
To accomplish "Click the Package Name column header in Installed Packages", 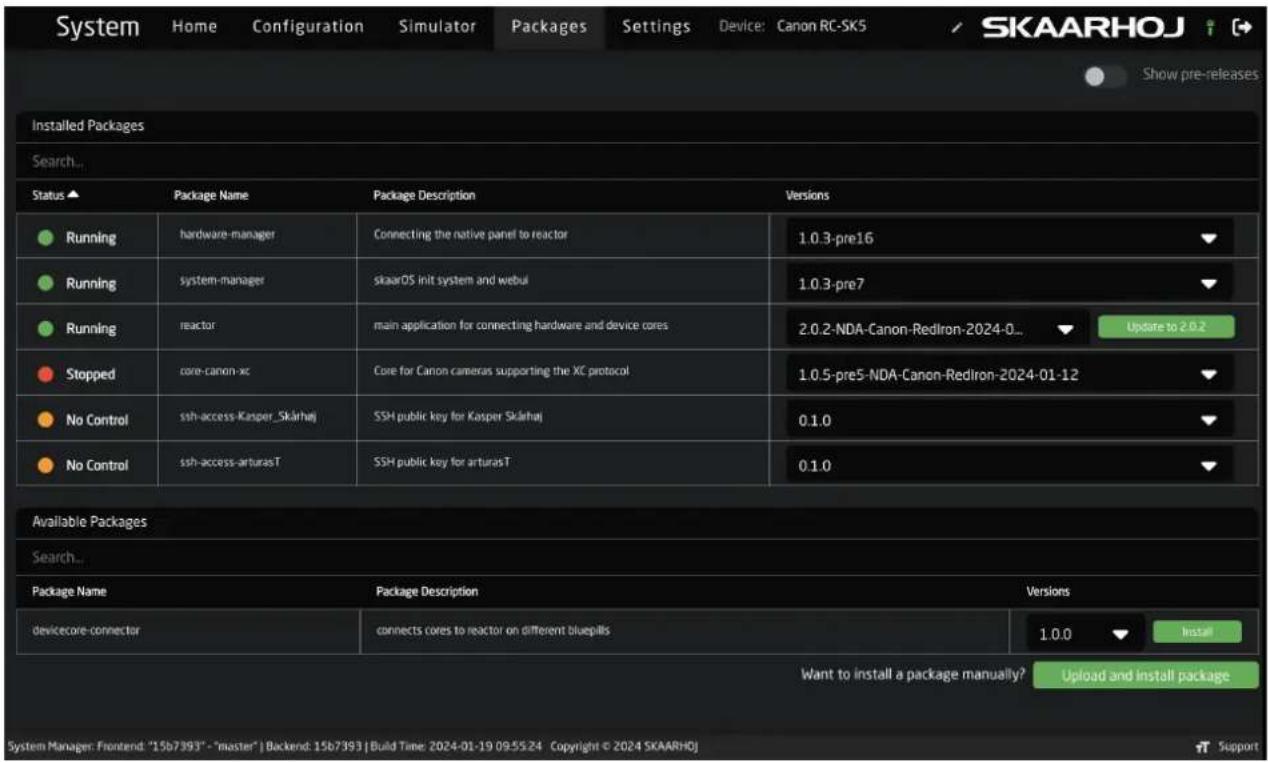I will (211, 195).
